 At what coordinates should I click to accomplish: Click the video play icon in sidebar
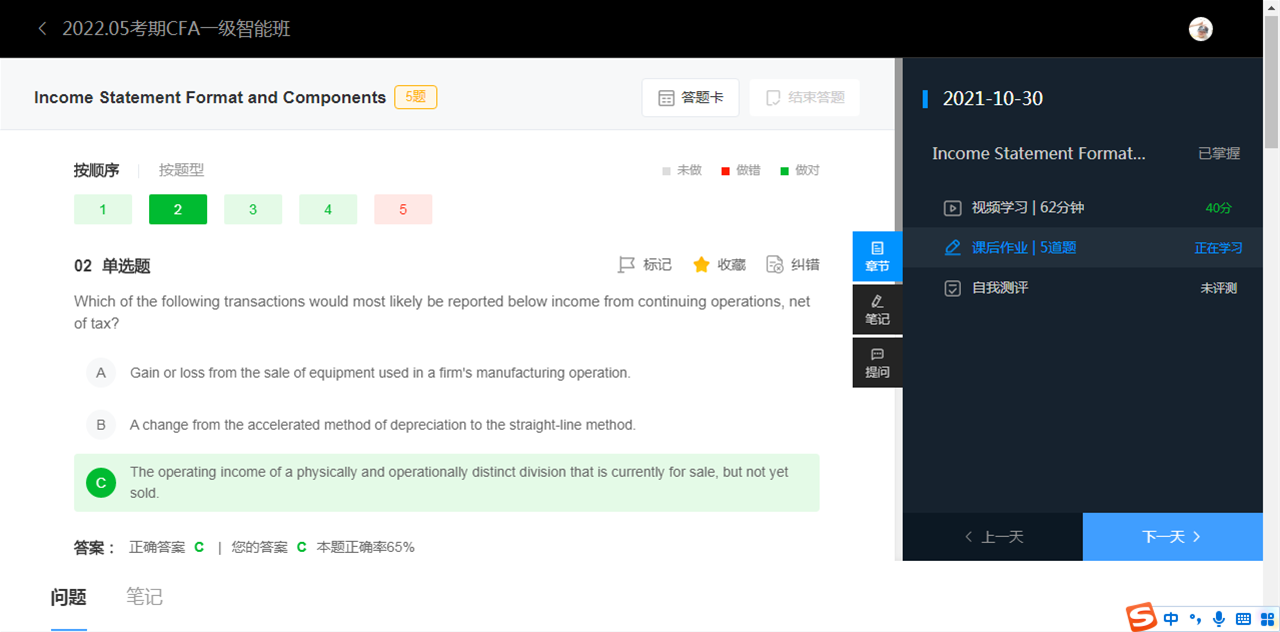point(953,208)
